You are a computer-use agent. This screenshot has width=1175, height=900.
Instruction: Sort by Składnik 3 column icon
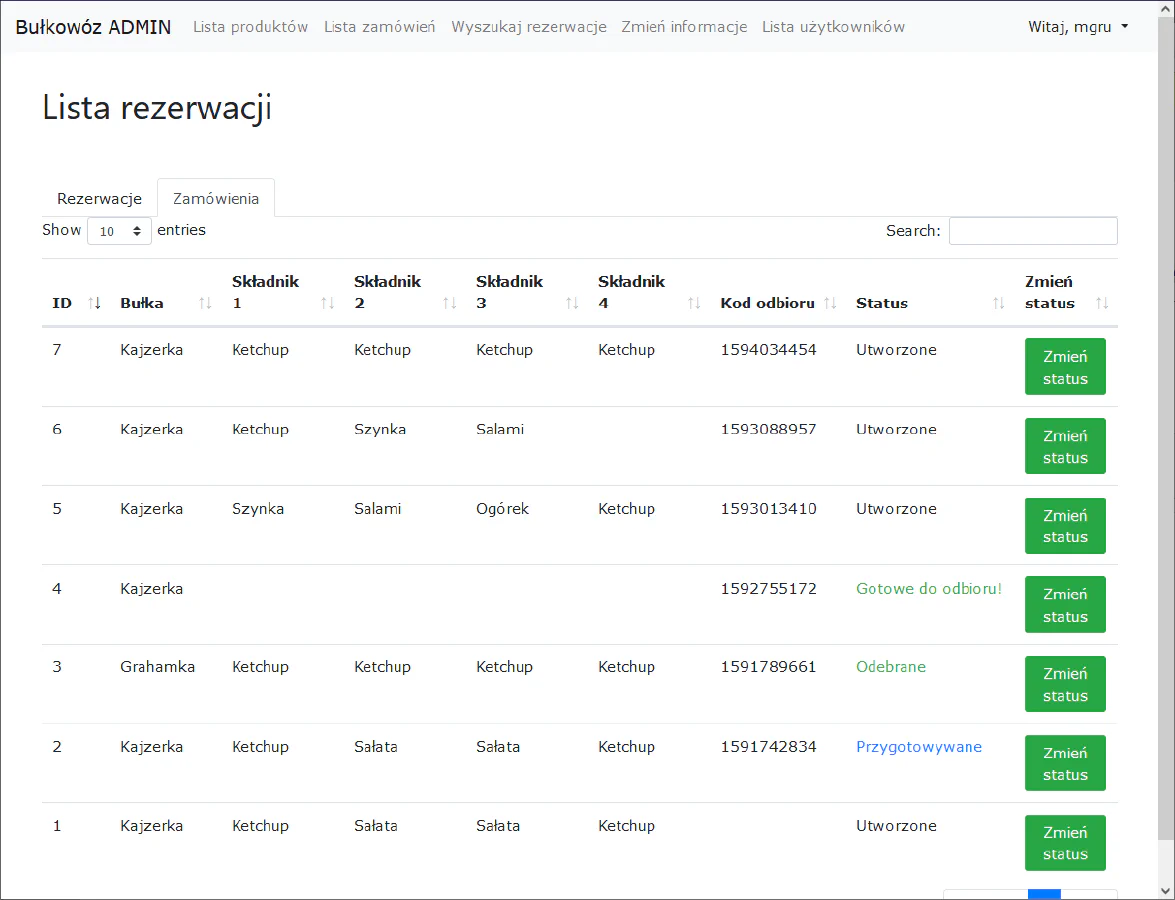click(571, 303)
